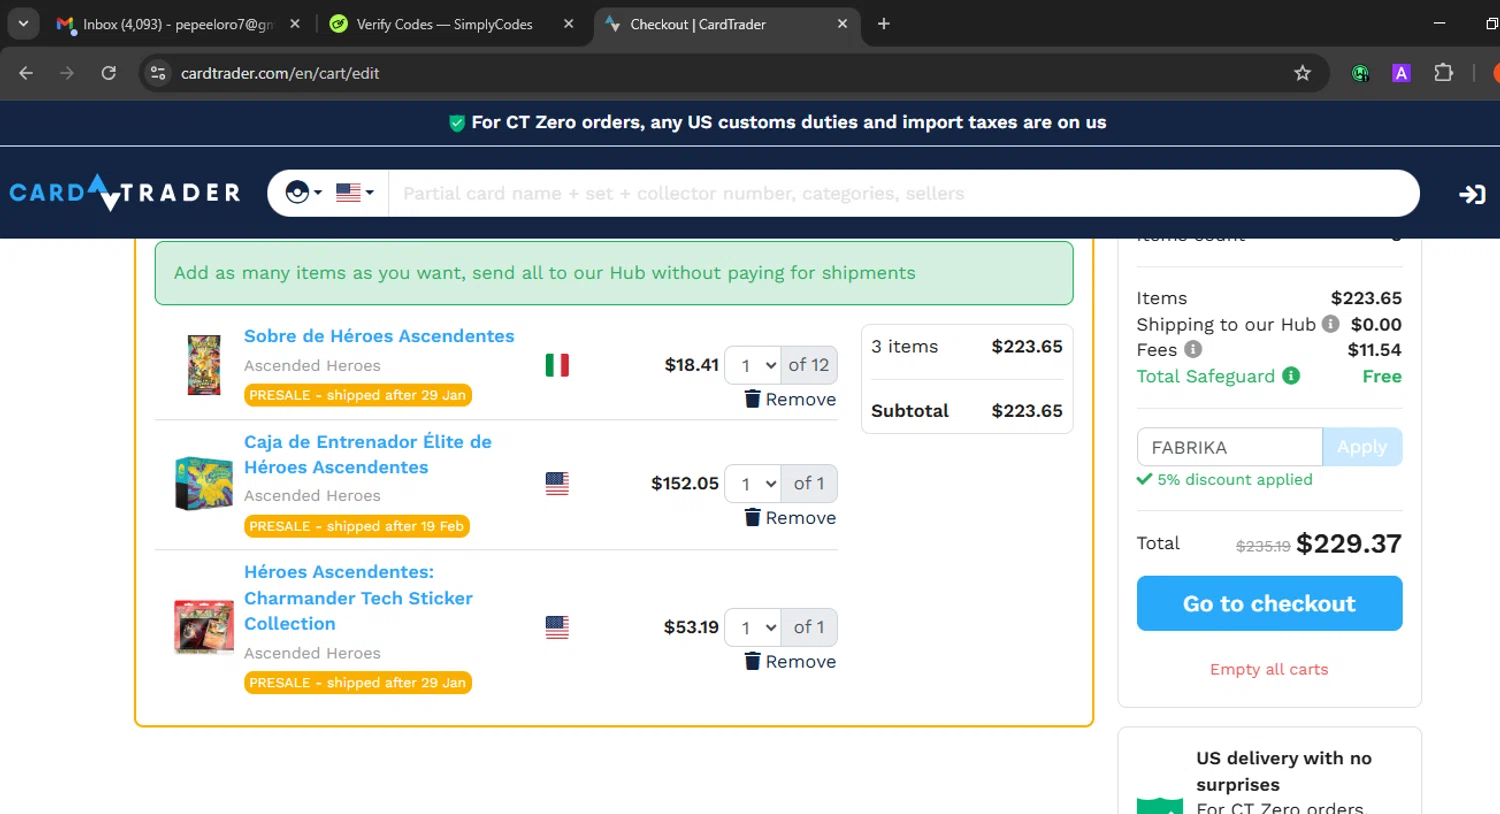The width and height of the screenshot is (1500, 814).
Task: Click the US flag on Caja item
Action: [x=557, y=483]
